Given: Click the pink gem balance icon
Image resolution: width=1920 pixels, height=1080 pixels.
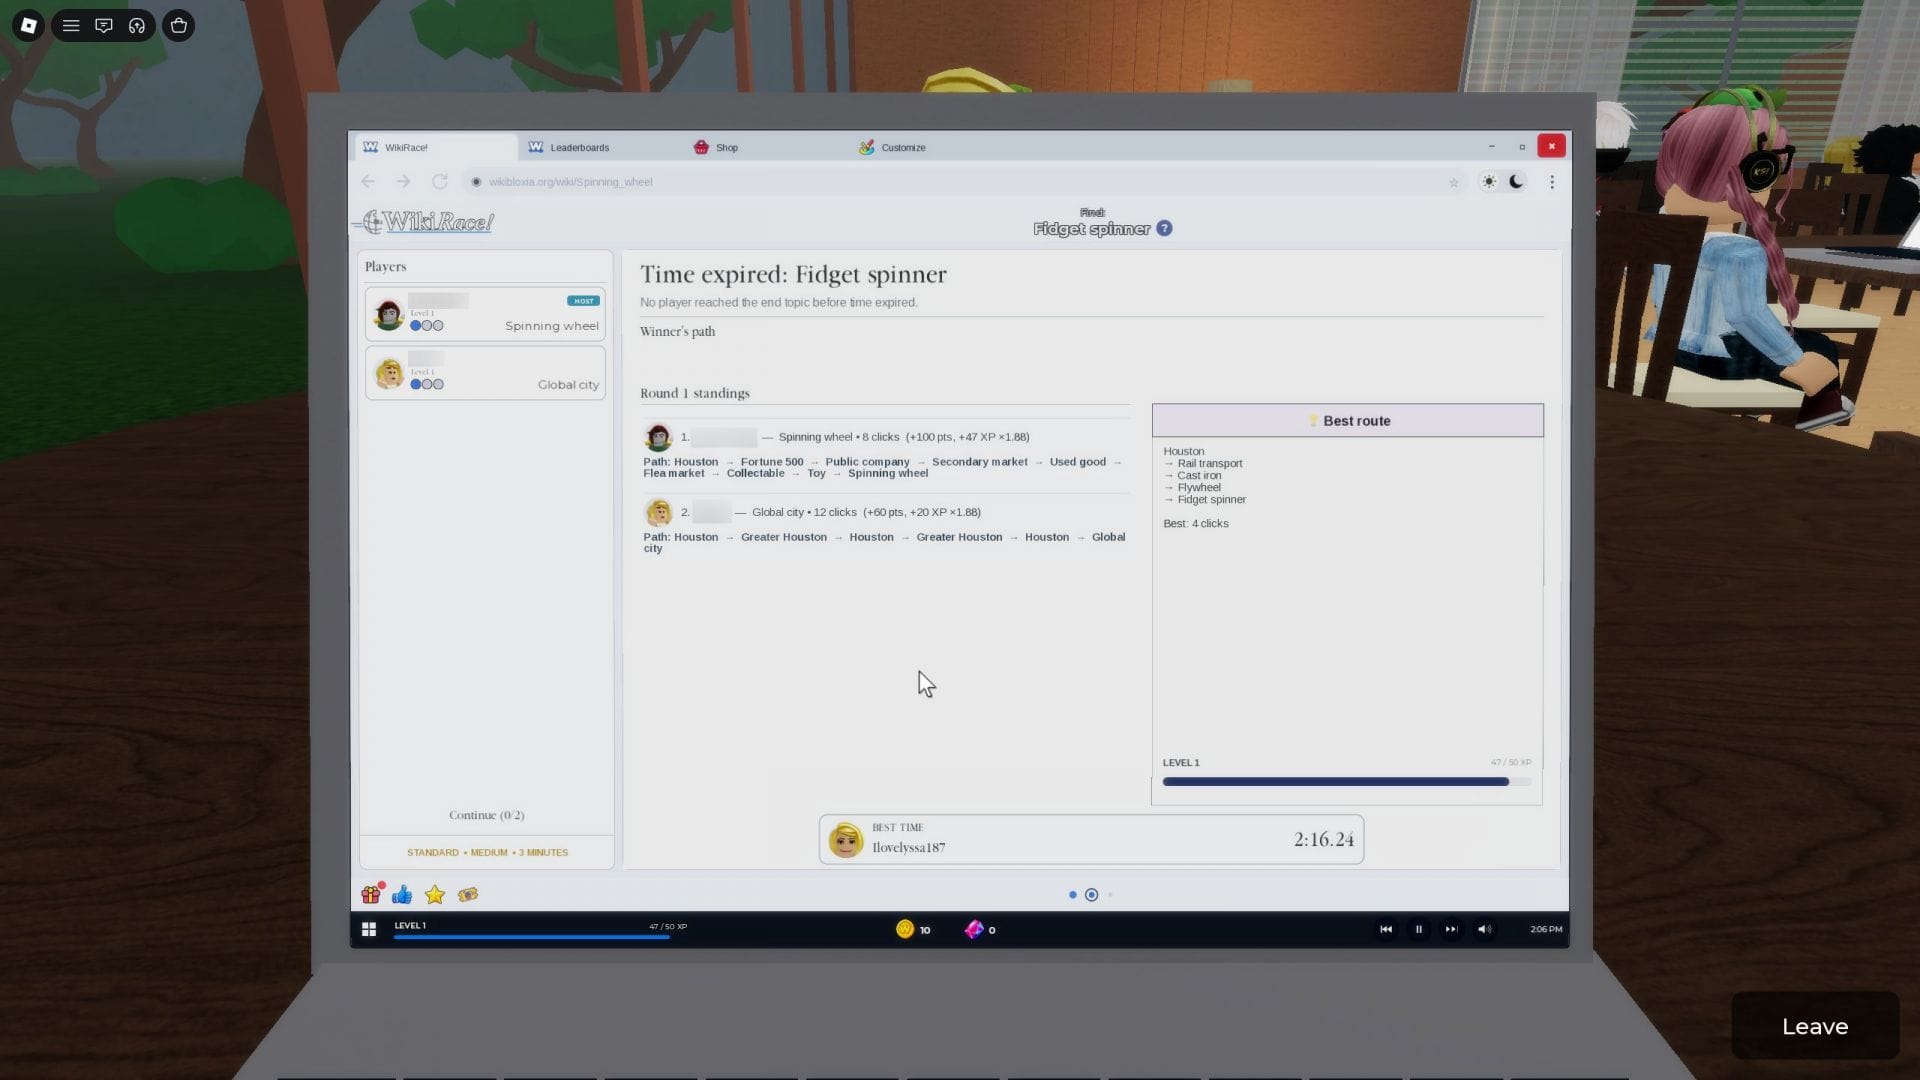Looking at the screenshot, I should (x=974, y=929).
